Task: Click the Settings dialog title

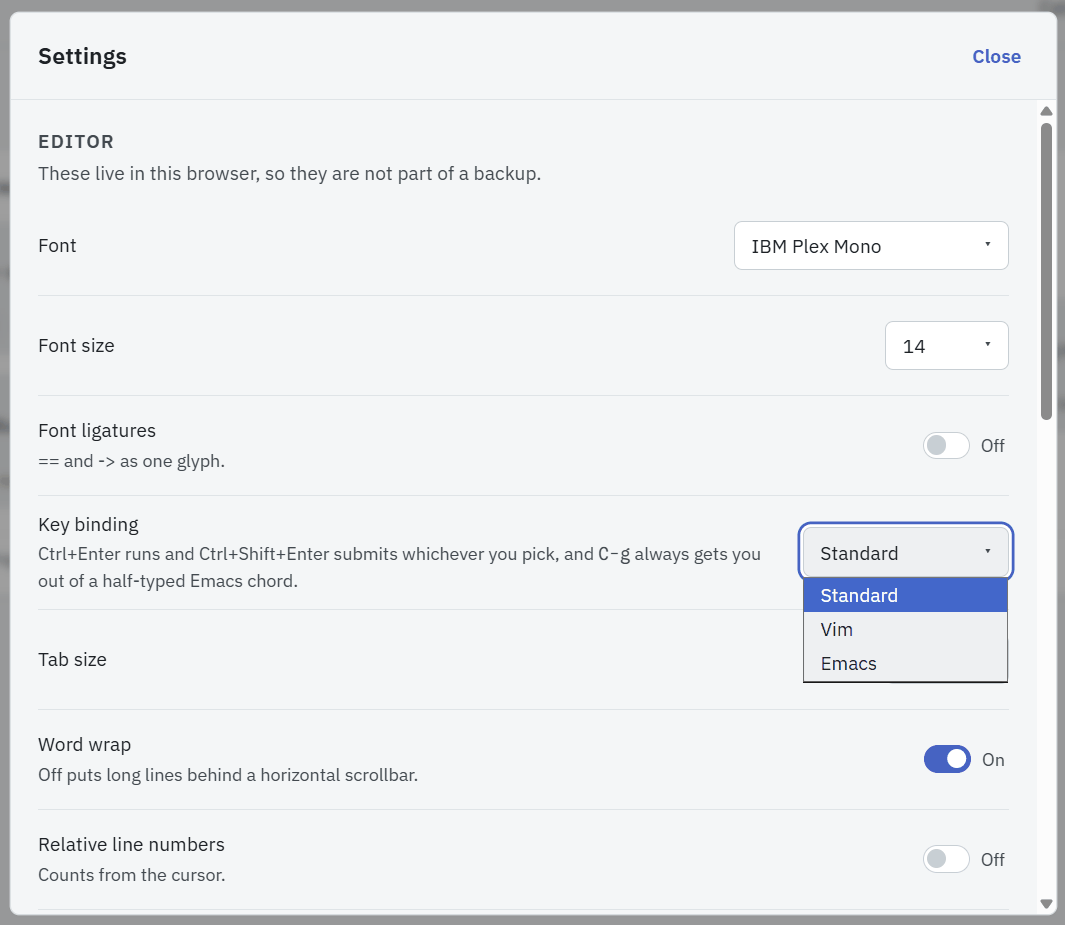Action: (x=82, y=56)
